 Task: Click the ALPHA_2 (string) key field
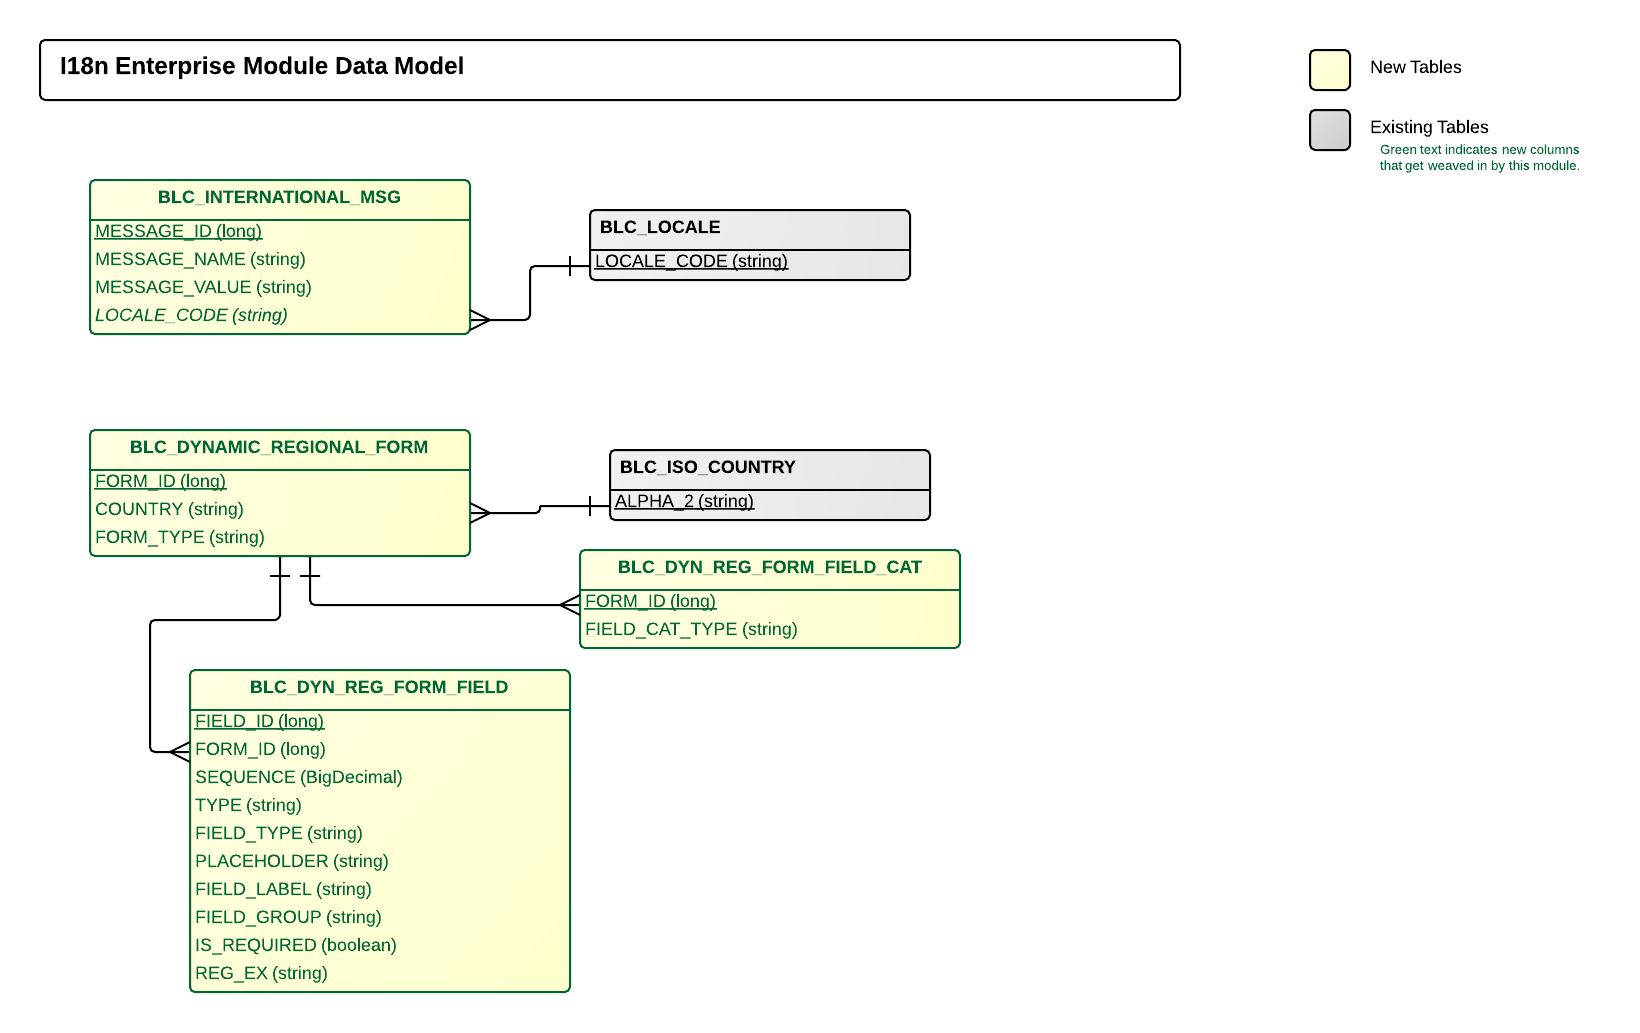[684, 502]
